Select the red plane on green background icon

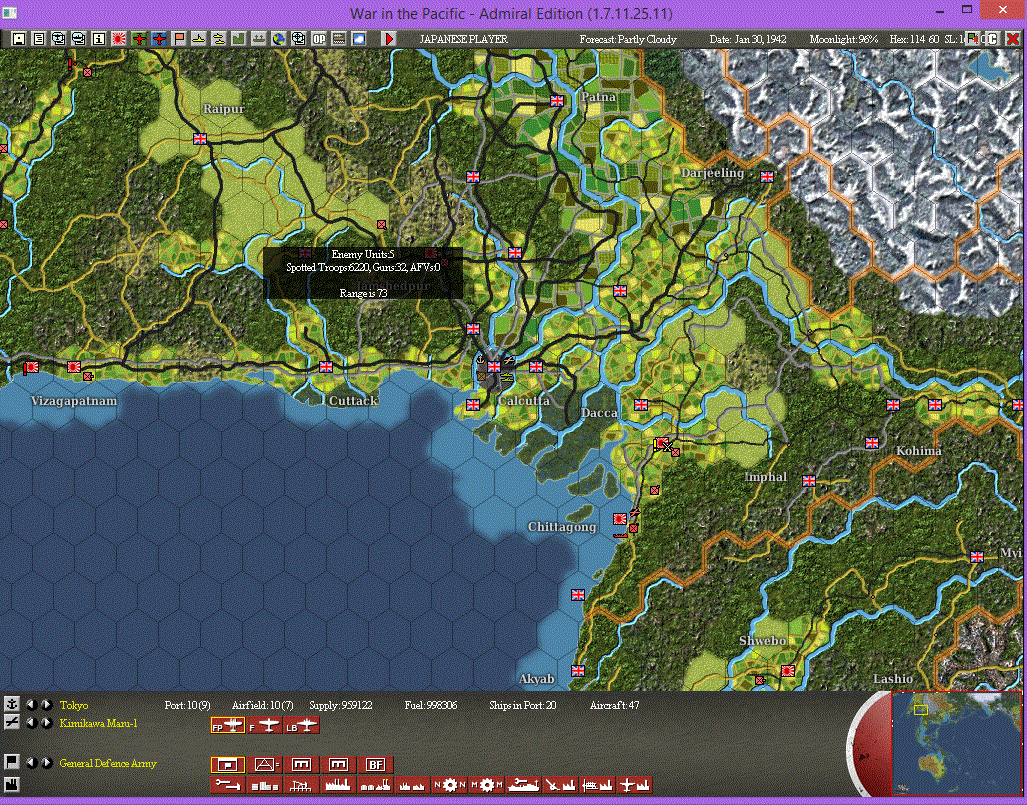[x=139, y=39]
